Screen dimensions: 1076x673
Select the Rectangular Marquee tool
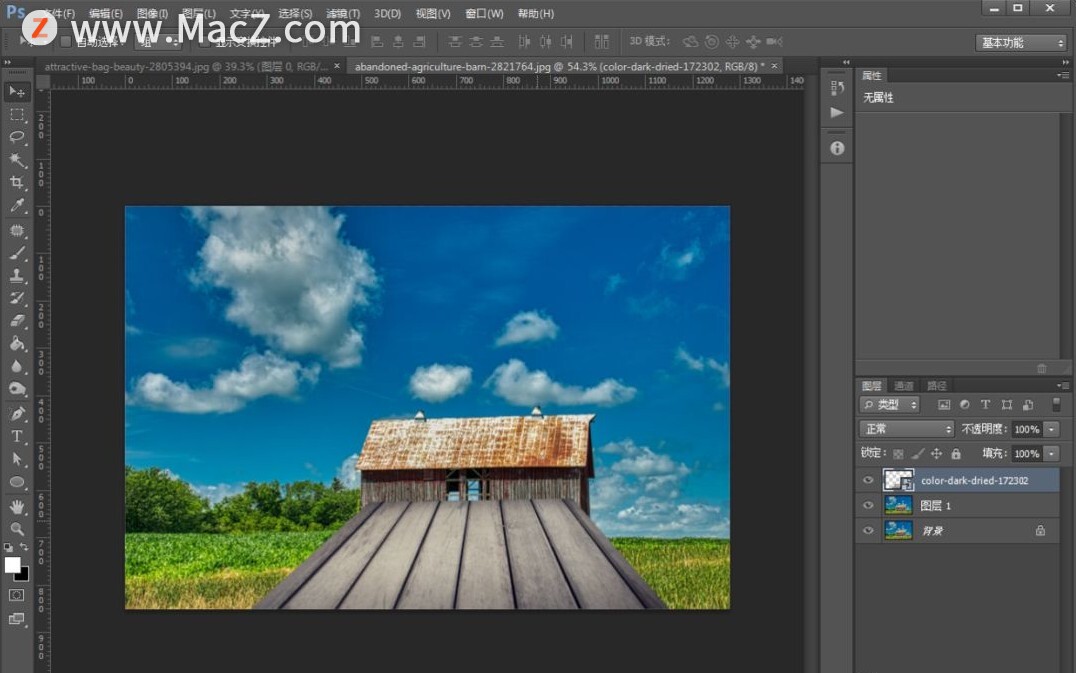pos(17,115)
